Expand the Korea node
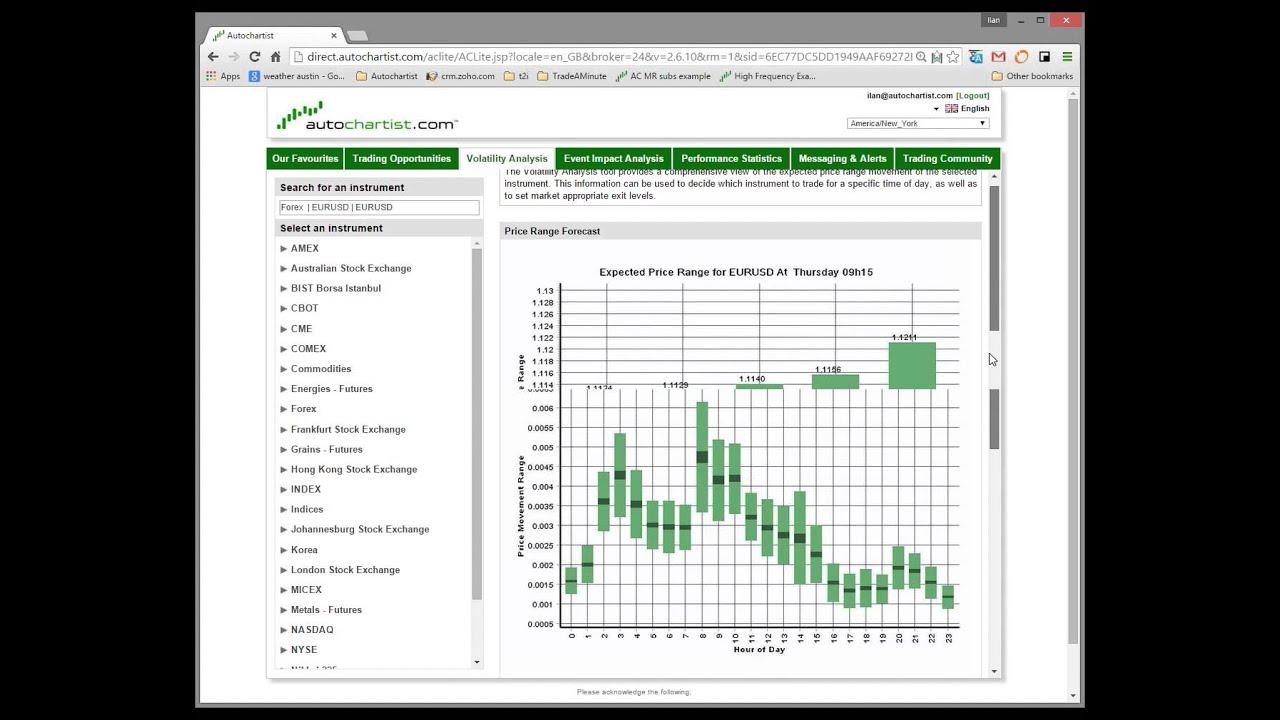Screen dimensions: 1280x720 [284, 549]
